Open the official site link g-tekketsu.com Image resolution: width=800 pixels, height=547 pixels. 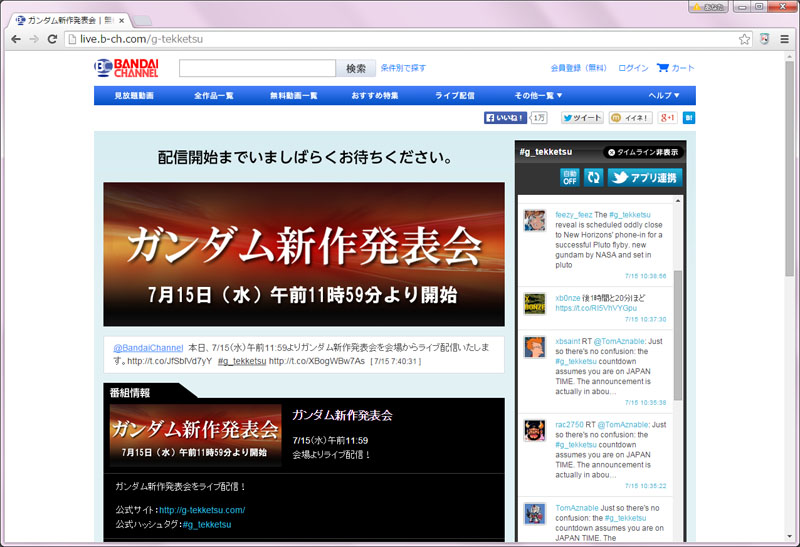pyautogui.click(x=202, y=510)
